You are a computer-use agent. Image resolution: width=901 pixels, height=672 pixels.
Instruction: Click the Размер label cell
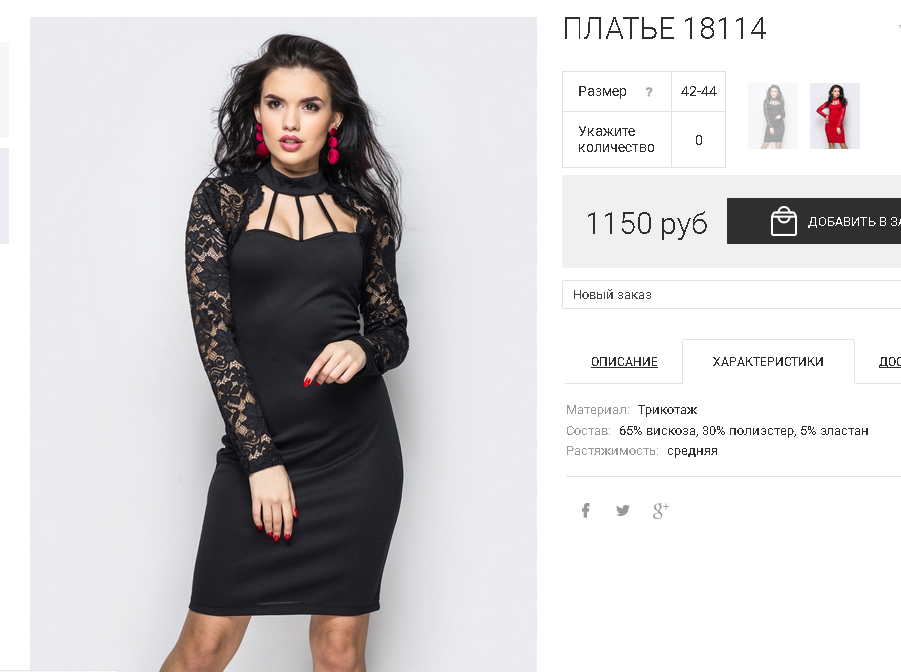[617, 91]
